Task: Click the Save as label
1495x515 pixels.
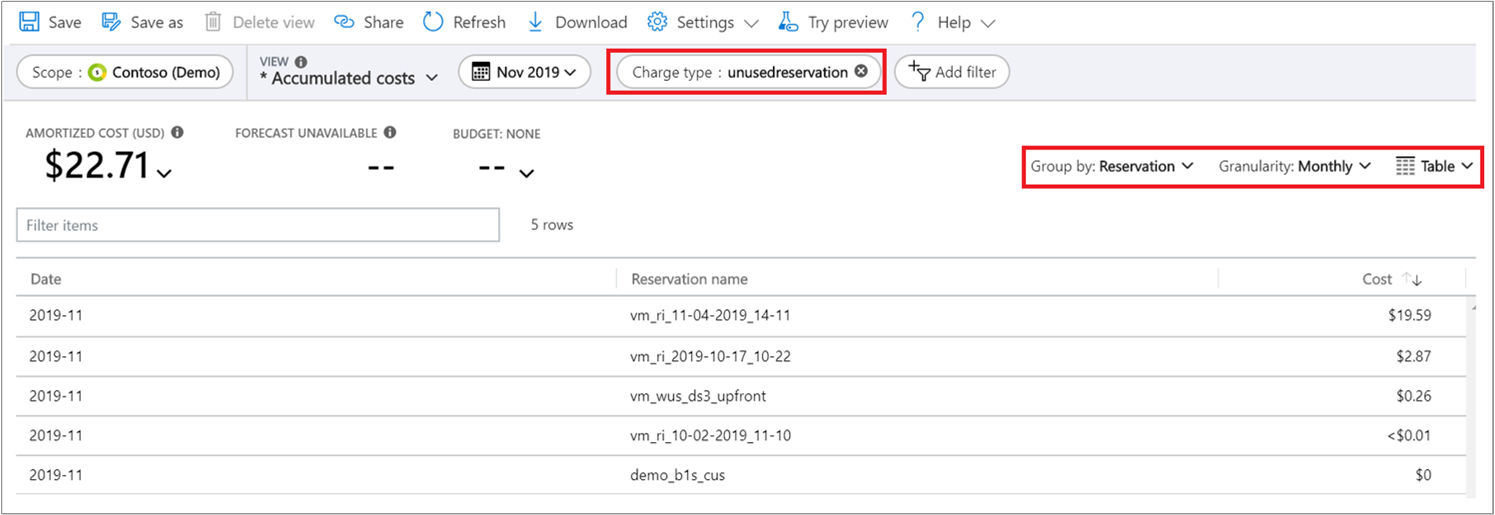Action: pyautogui.click(x=157, y=22)
